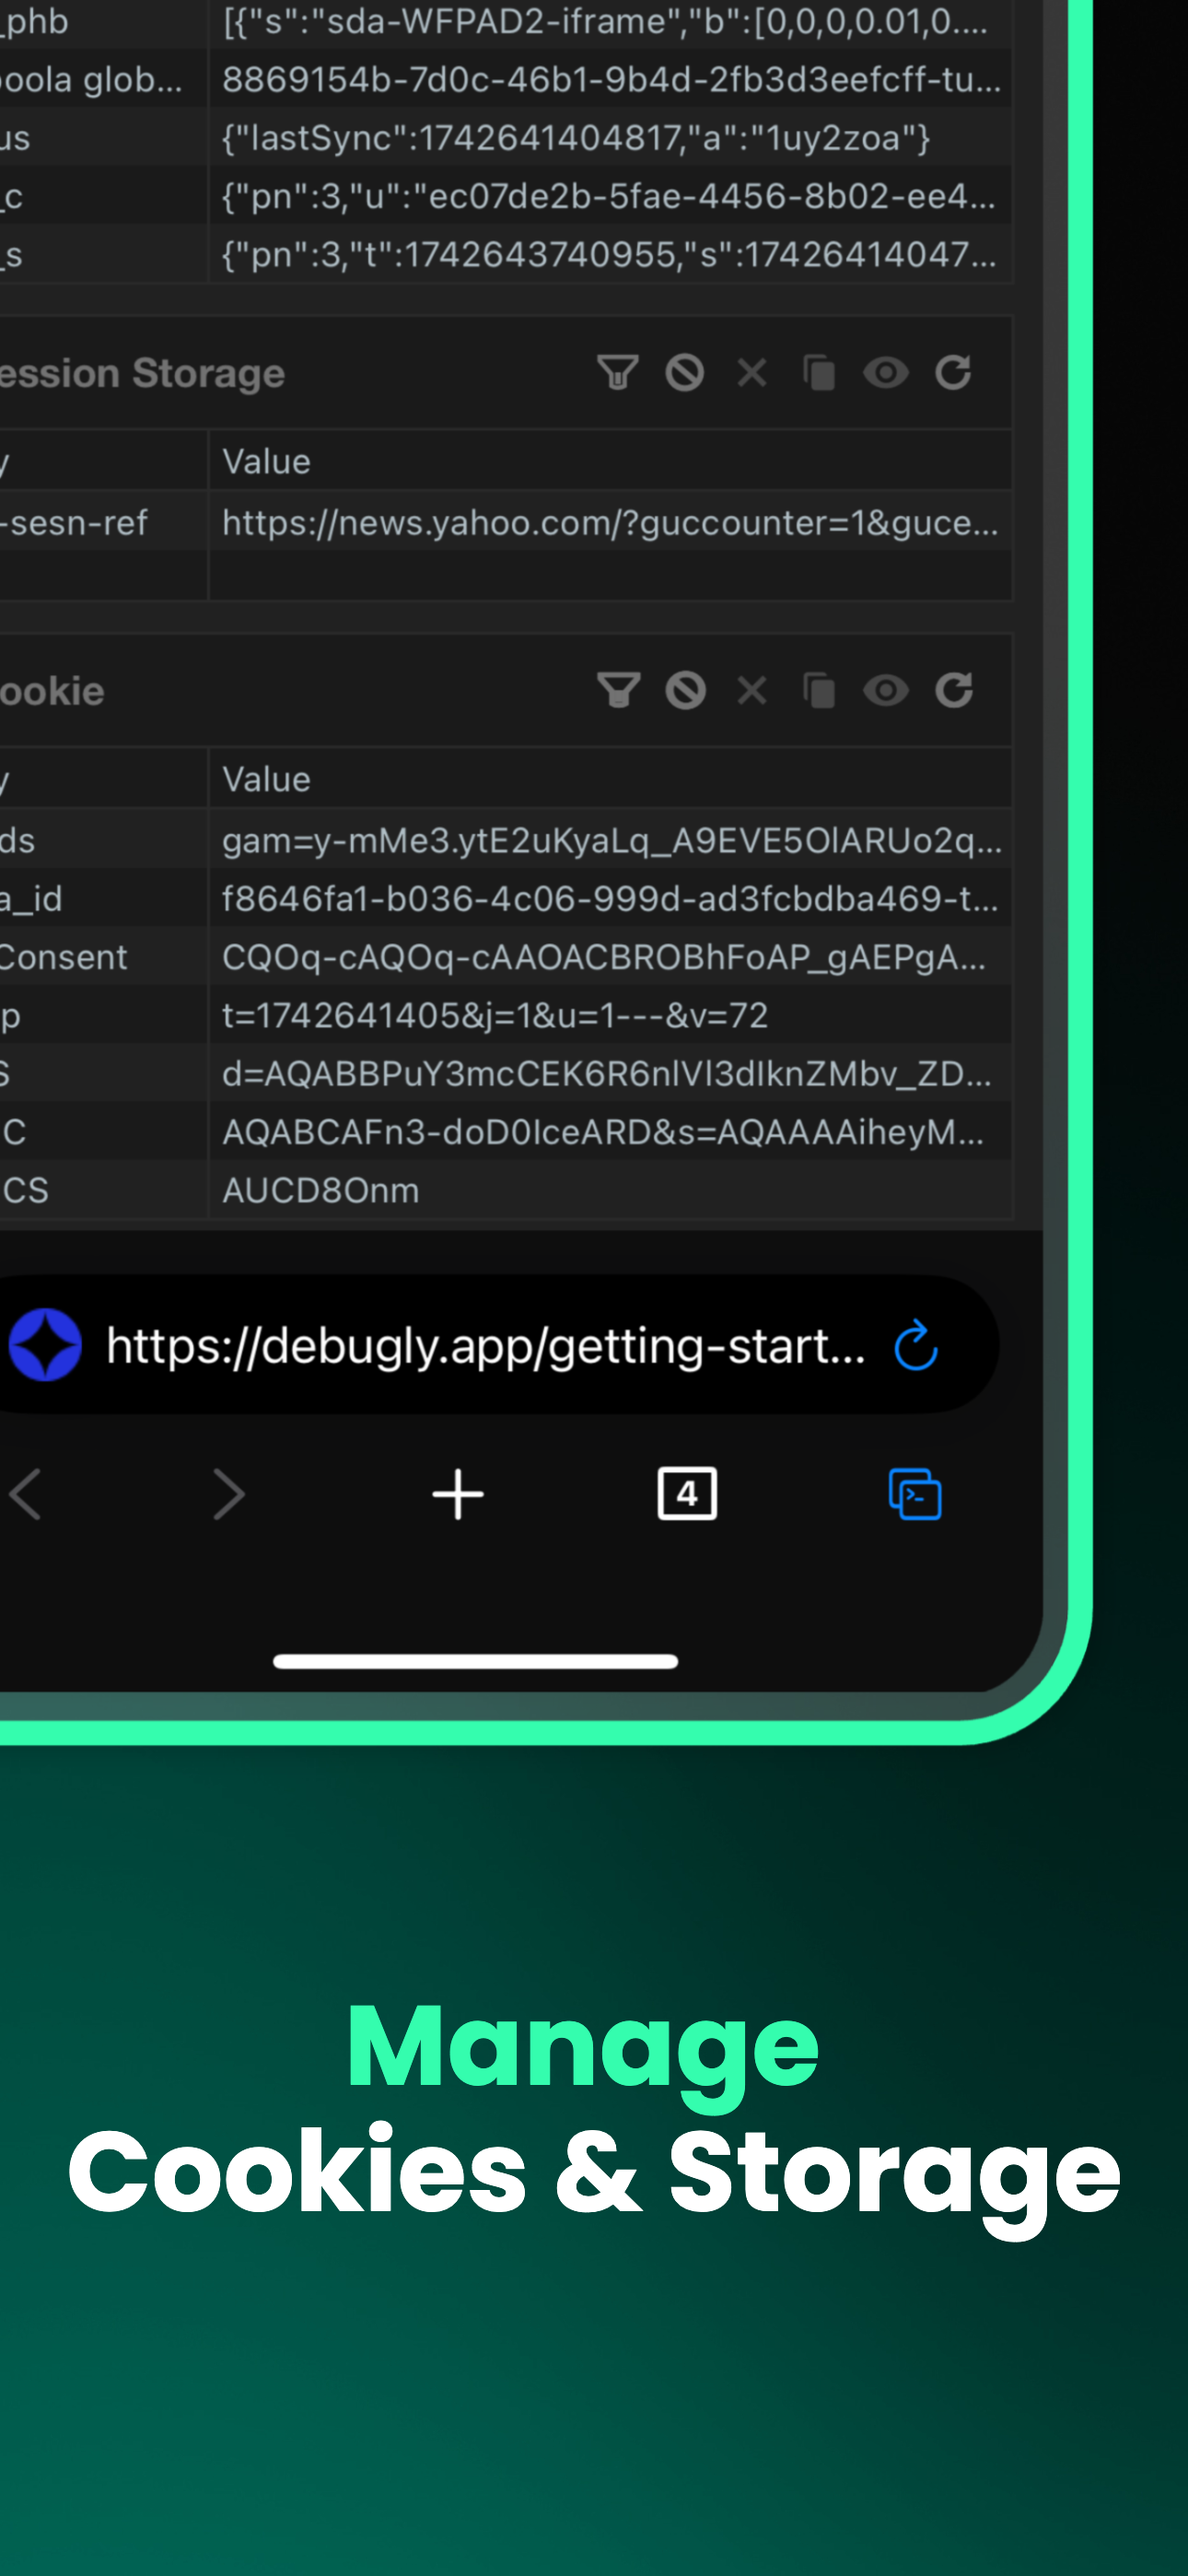Select the Consent cookie key

pyautogui.click(x=103, y=957)
